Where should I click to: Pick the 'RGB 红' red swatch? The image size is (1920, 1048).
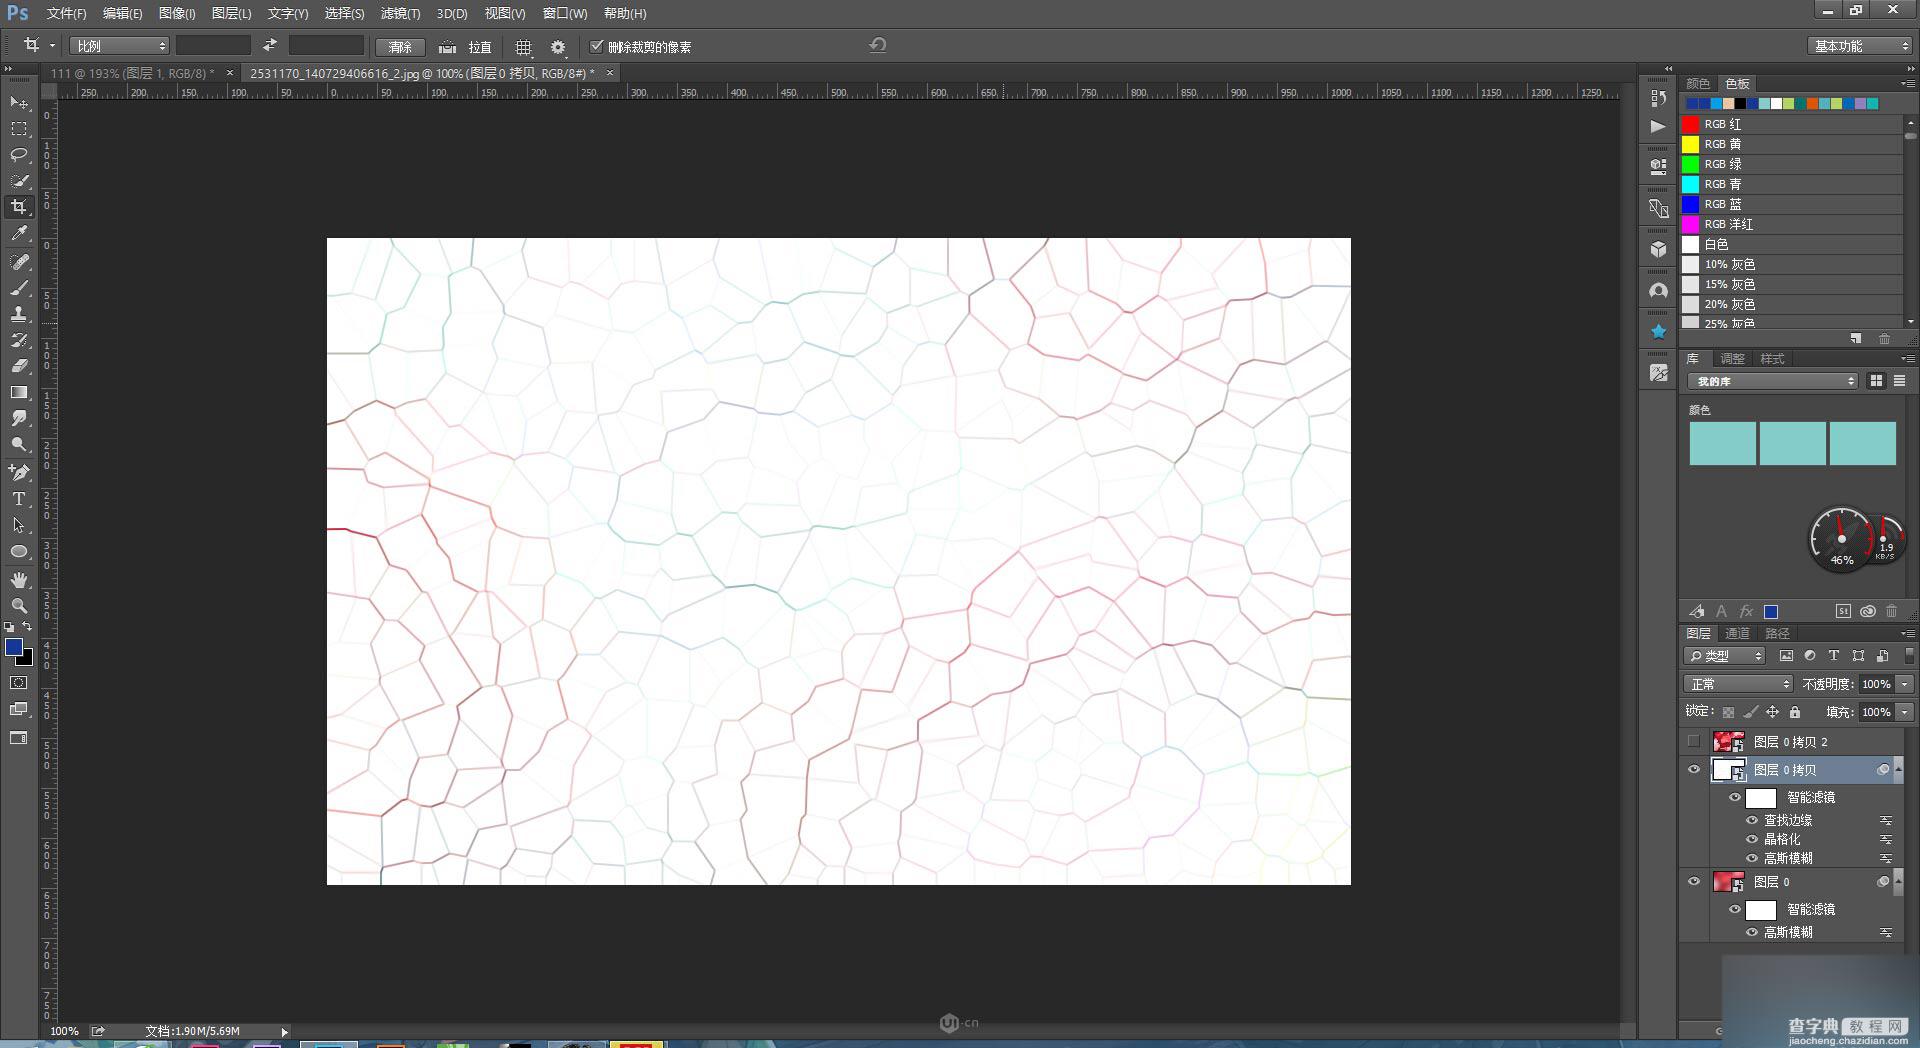pos(1690,124)
